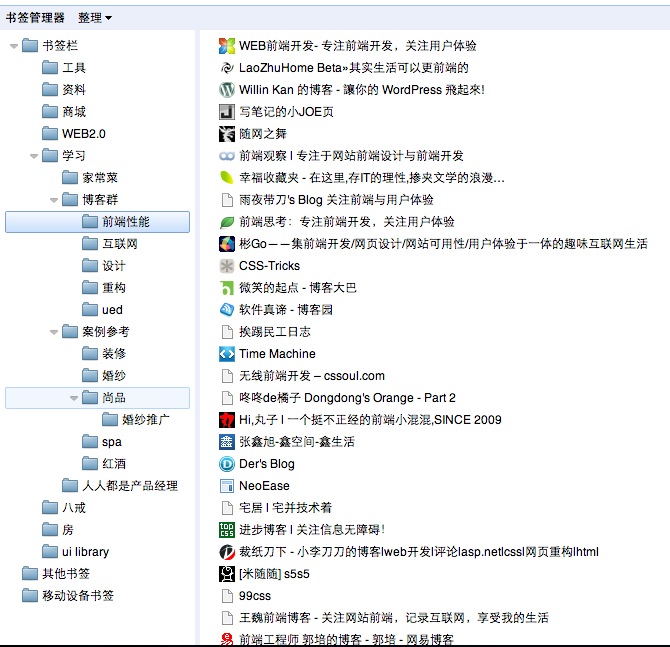The height and width of the screenshot is (647, 670).
Task: Open the CSS-Tricks bookmark title
Action: pyautogui.click(x=270, y=266)
